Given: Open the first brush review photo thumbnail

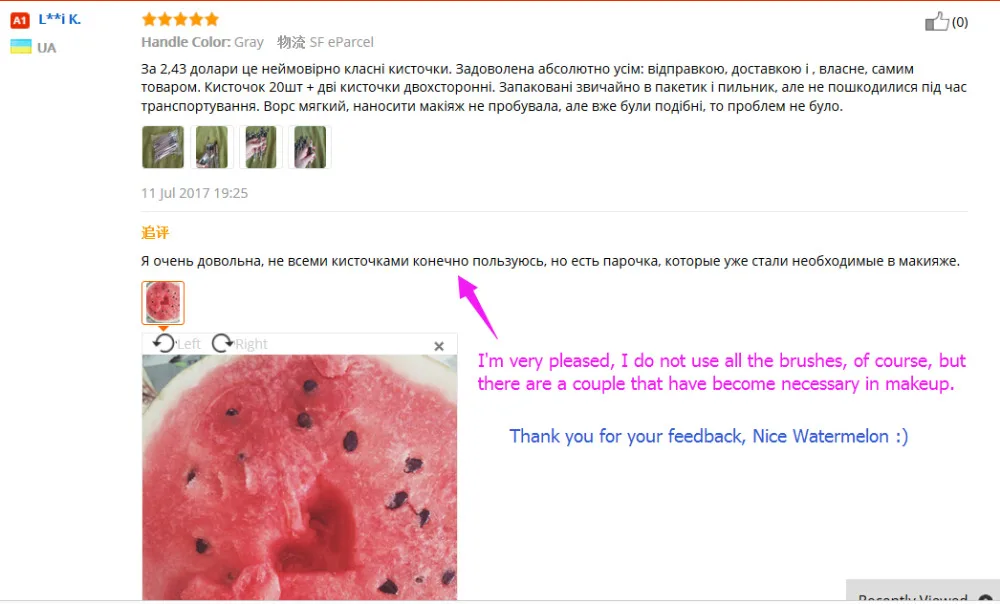Looking at the screenshot, I should 163,147.
